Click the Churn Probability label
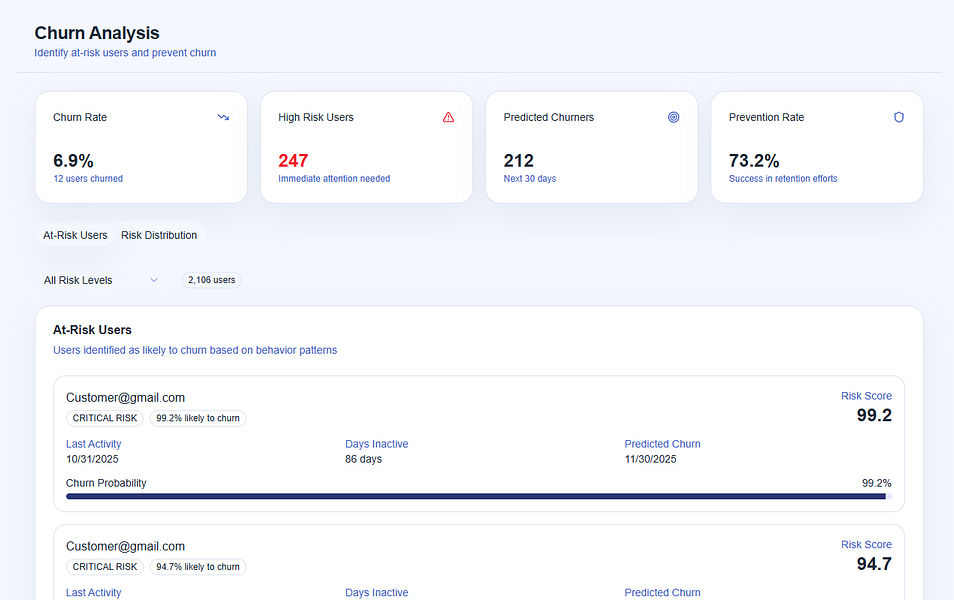The width and height of the screenshot is (954, 600). (106, 483)
